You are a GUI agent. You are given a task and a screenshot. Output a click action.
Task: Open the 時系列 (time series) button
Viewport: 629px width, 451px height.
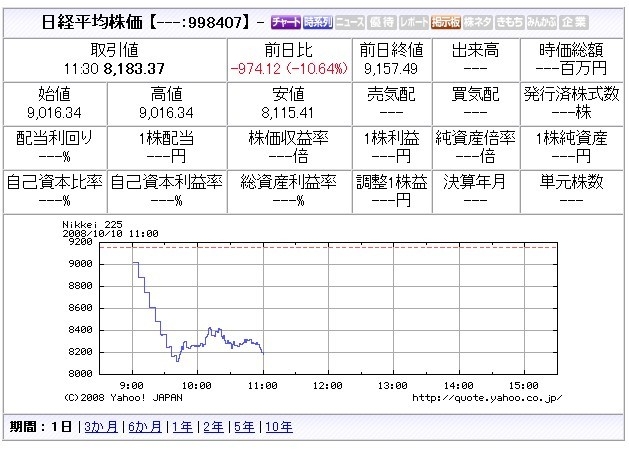coord(318,22)
